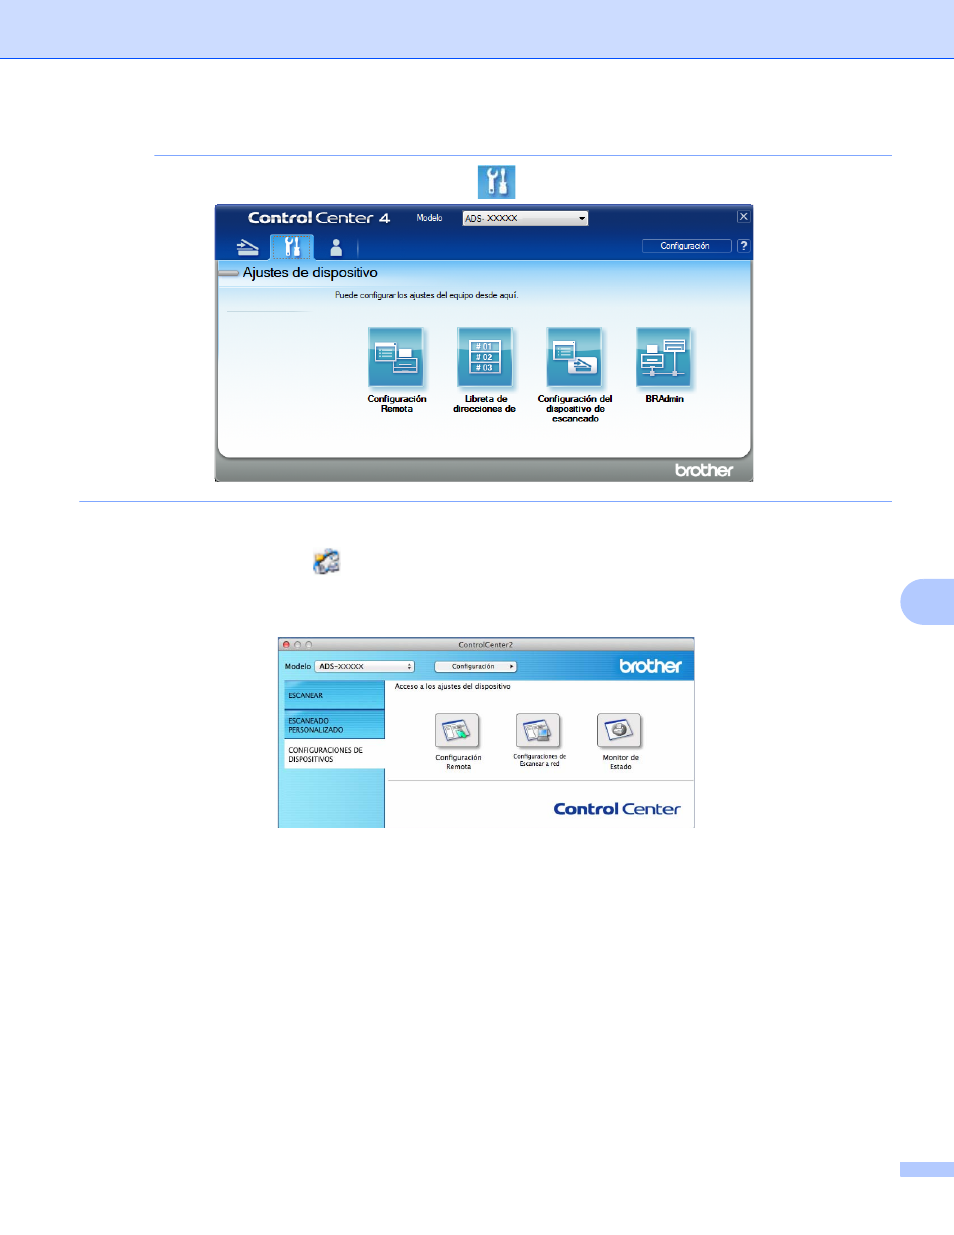Close the ControlCenter4 window
This screenshot has width=954, height=1235.
743,217
